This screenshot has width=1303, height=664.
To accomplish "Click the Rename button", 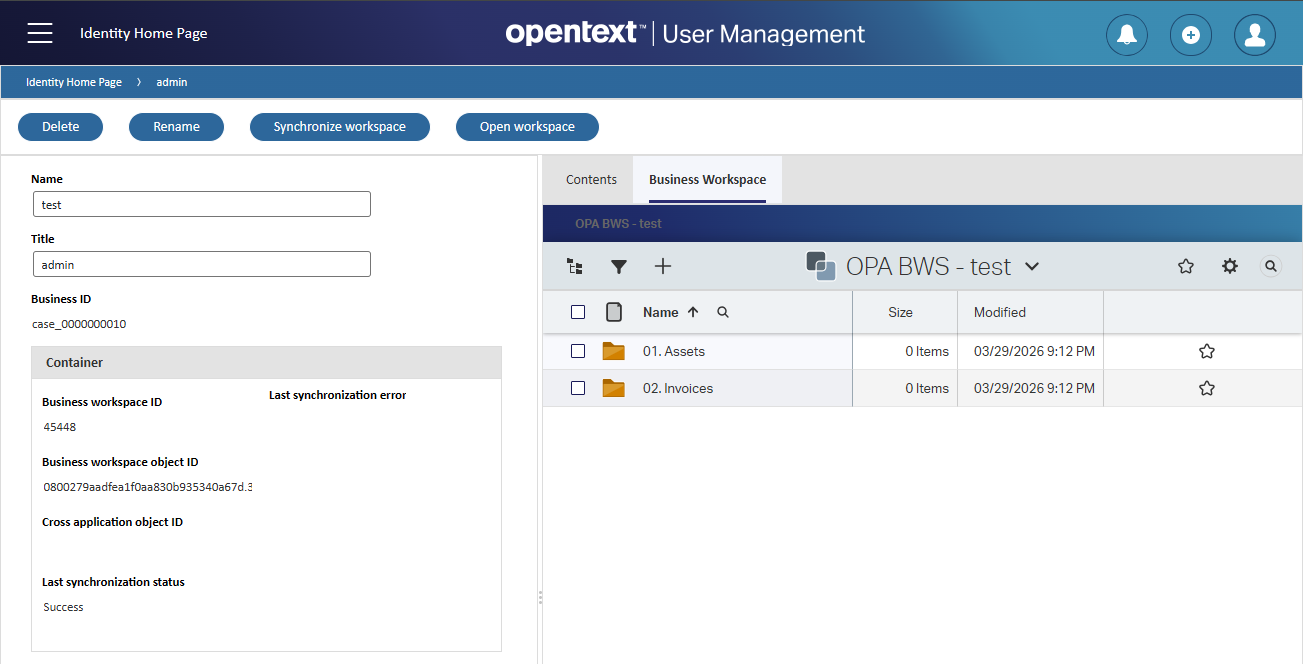I will pos(176,127).
